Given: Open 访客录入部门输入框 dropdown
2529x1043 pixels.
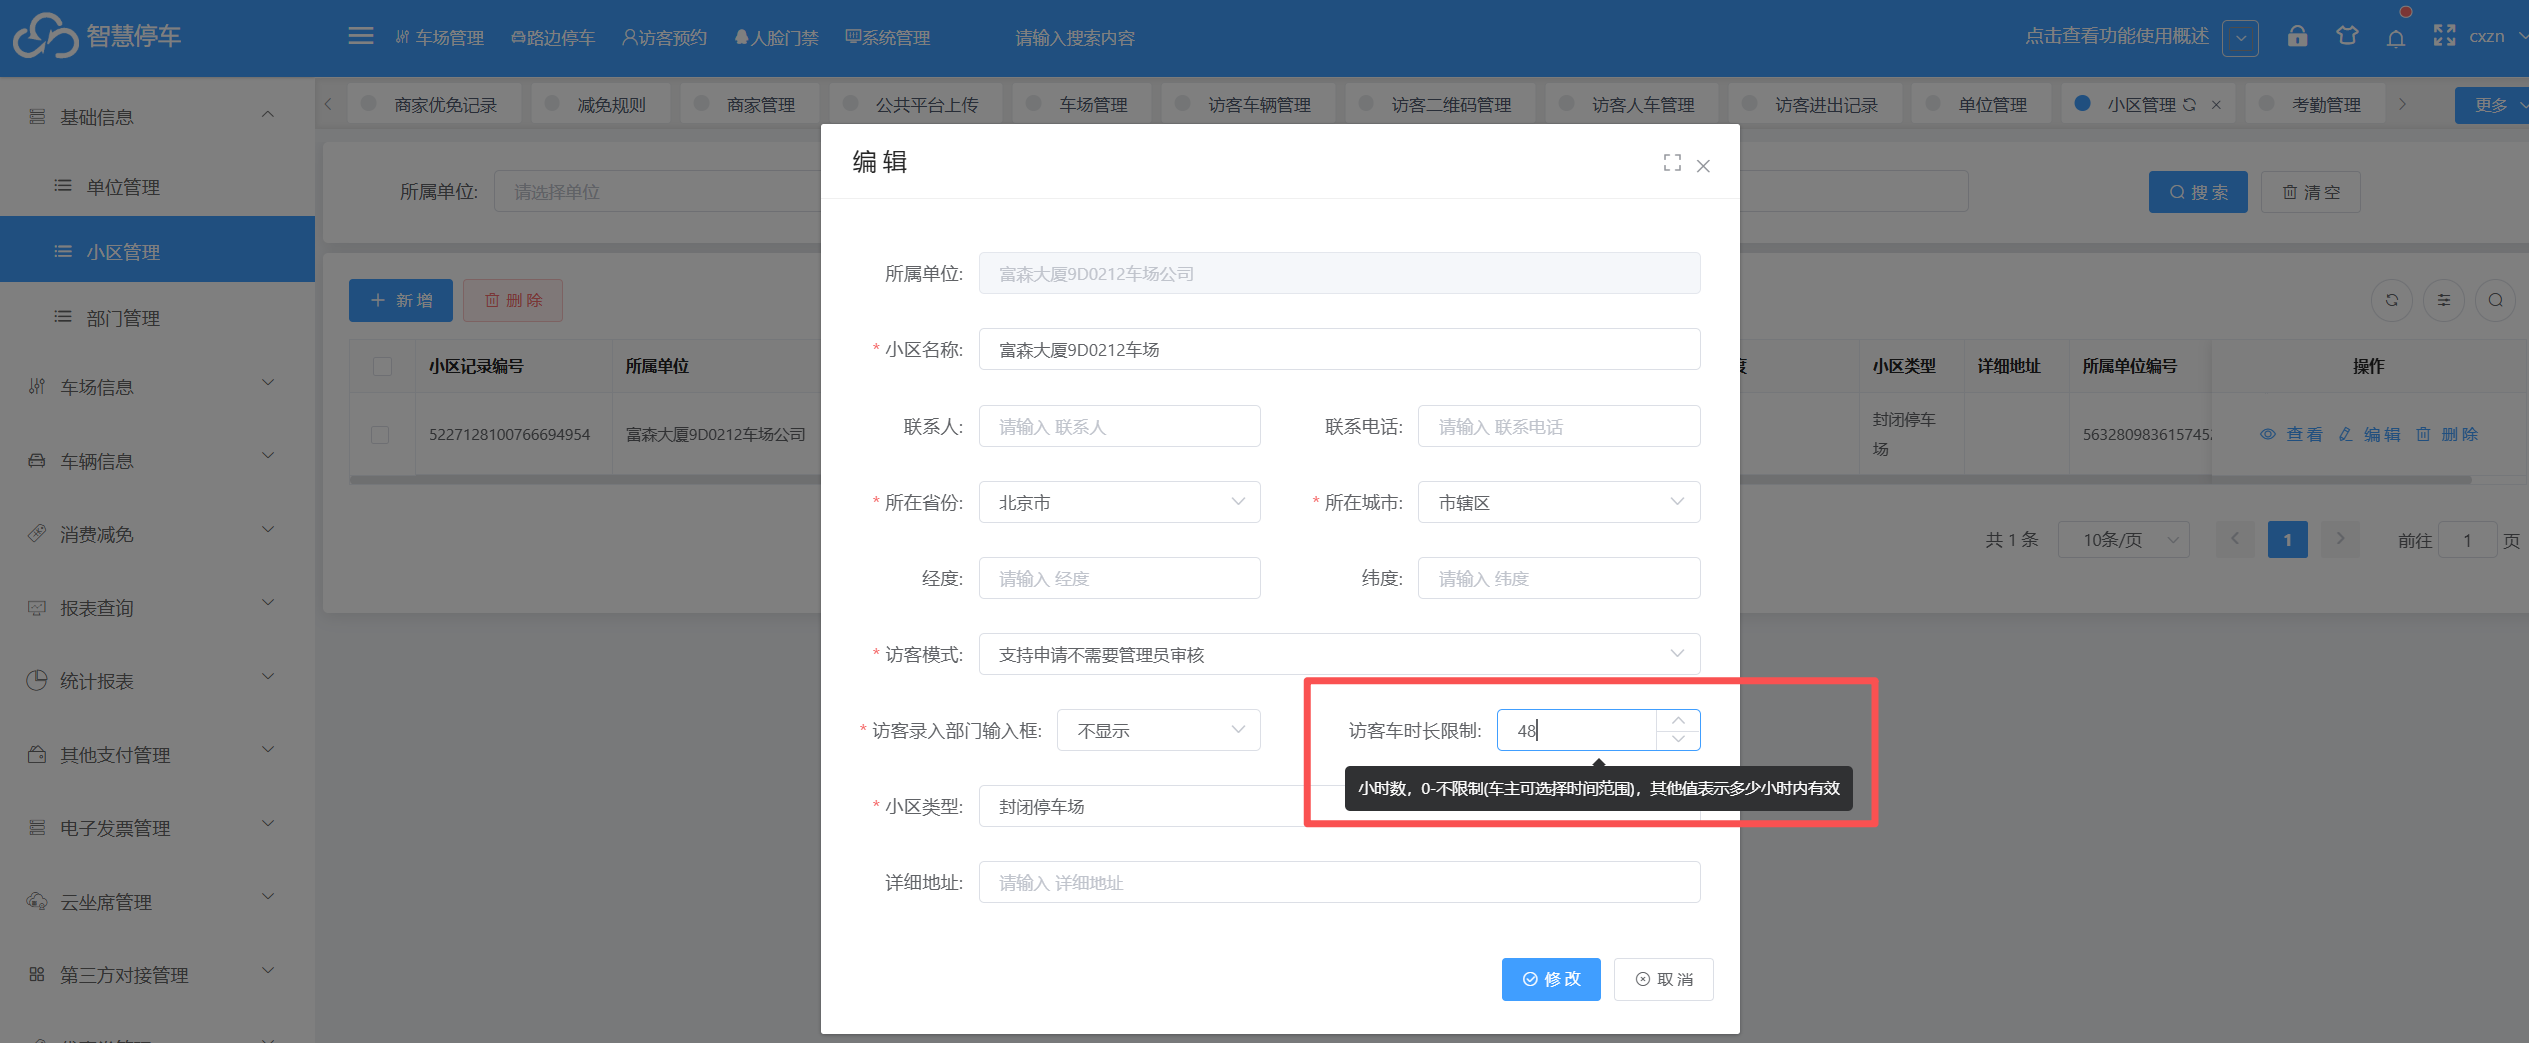Looking at the screenshot, I should (x=1159, y=731).
